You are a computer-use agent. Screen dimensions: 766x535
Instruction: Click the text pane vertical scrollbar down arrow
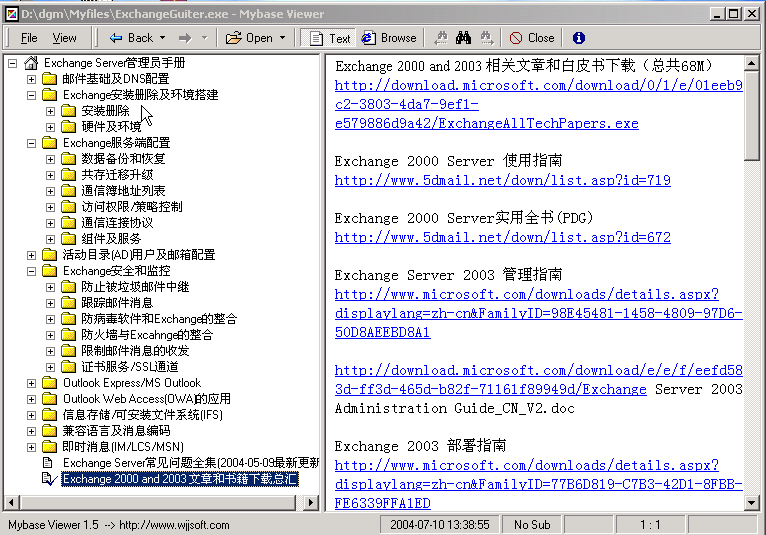pyautogui.click(x=752, y=505)
